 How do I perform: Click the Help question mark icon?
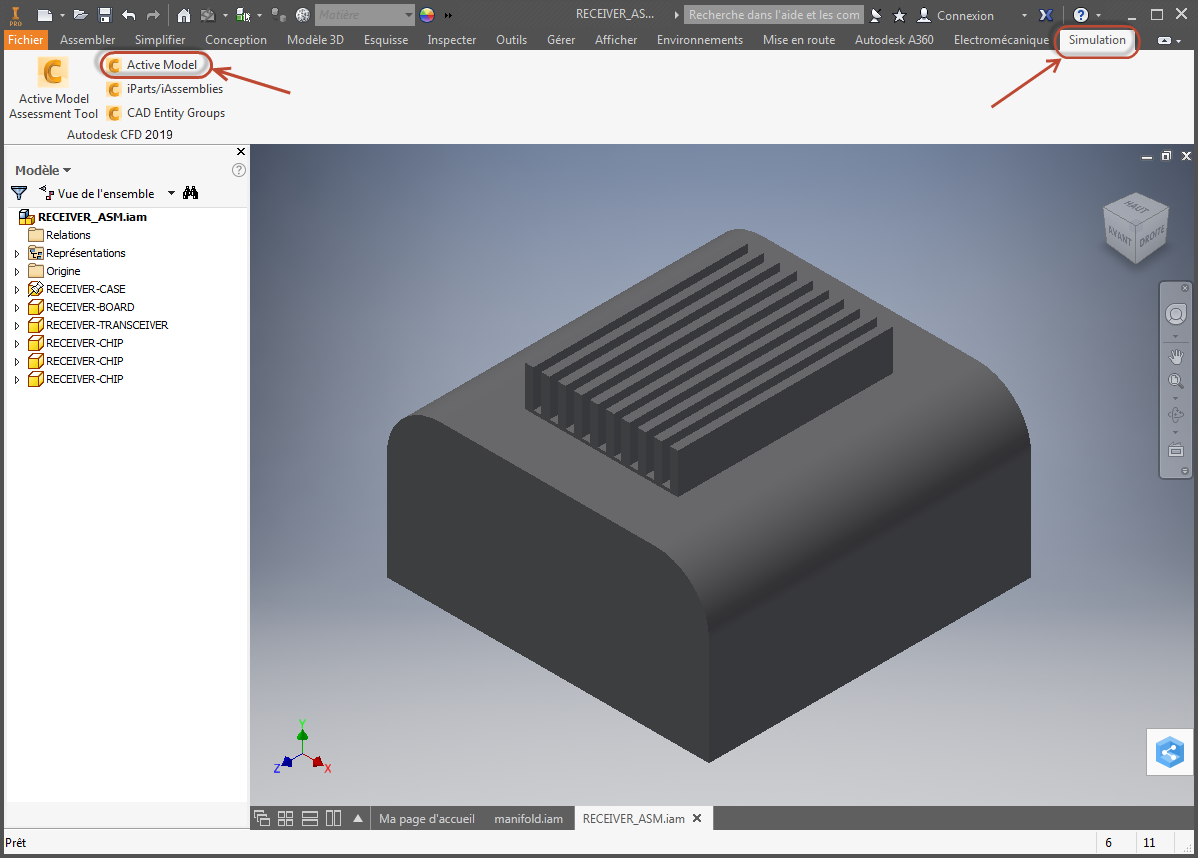pos(1080,15)
